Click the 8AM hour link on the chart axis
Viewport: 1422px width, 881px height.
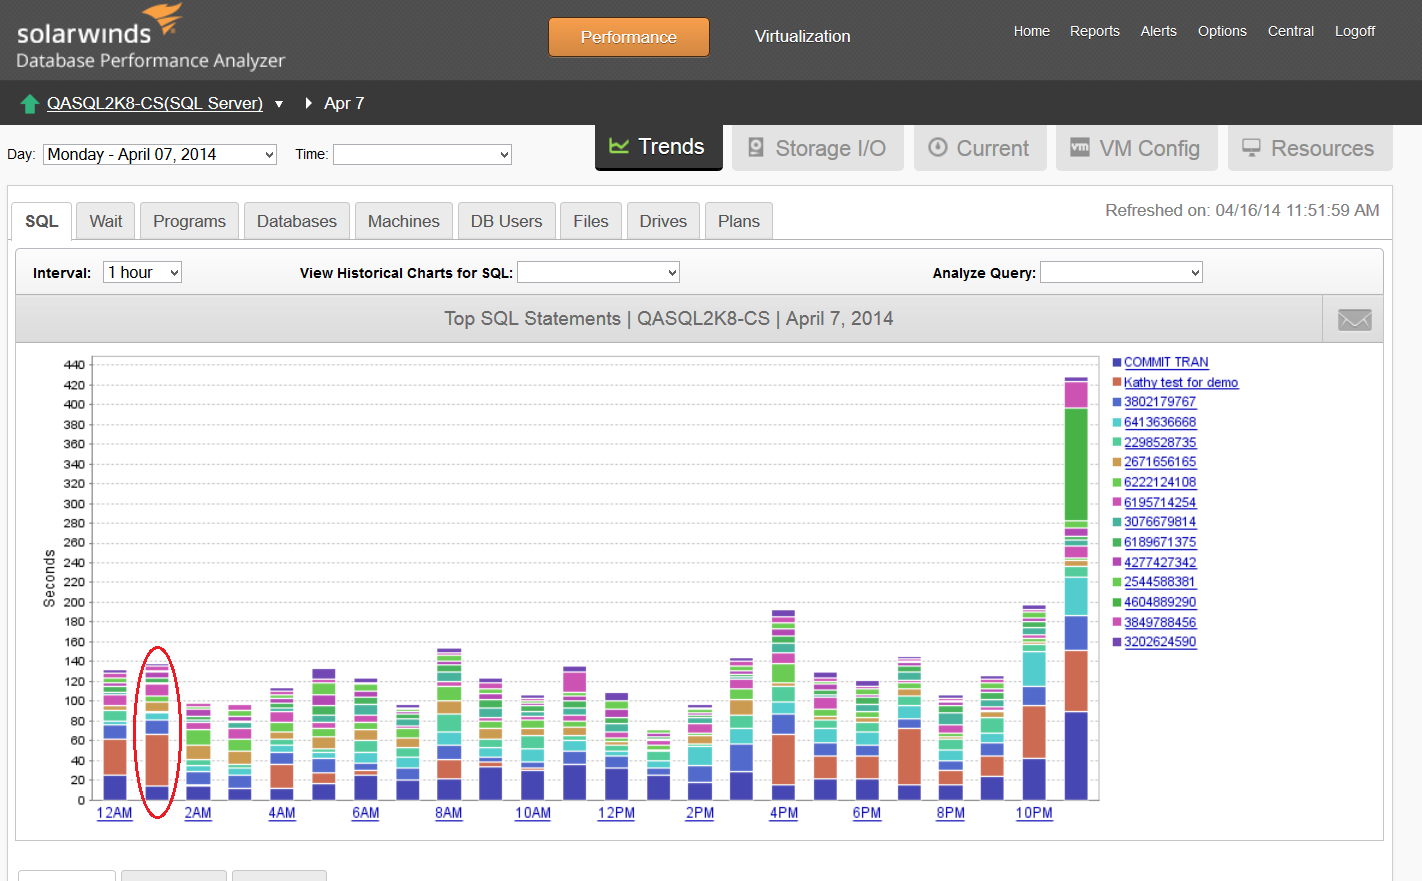[449, 813]
